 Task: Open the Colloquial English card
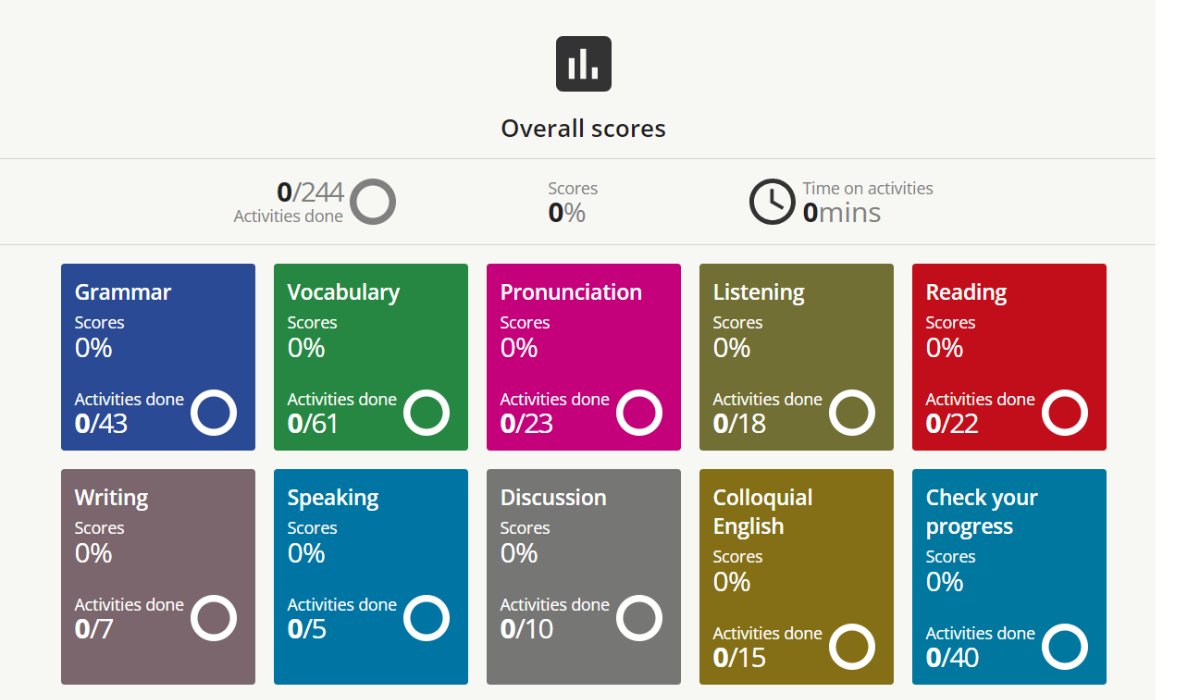pos(796,575)
